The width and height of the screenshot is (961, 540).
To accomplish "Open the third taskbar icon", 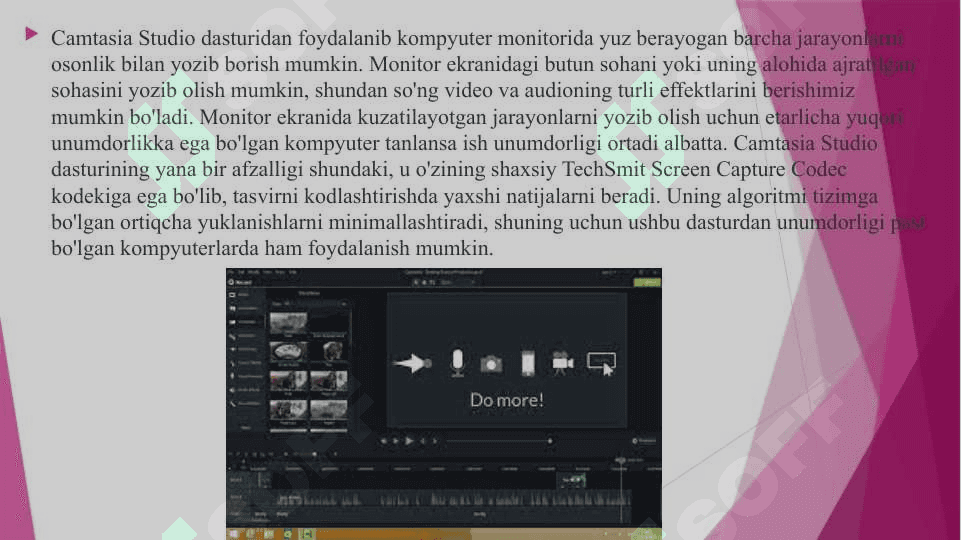I will (x=268, y=534).
